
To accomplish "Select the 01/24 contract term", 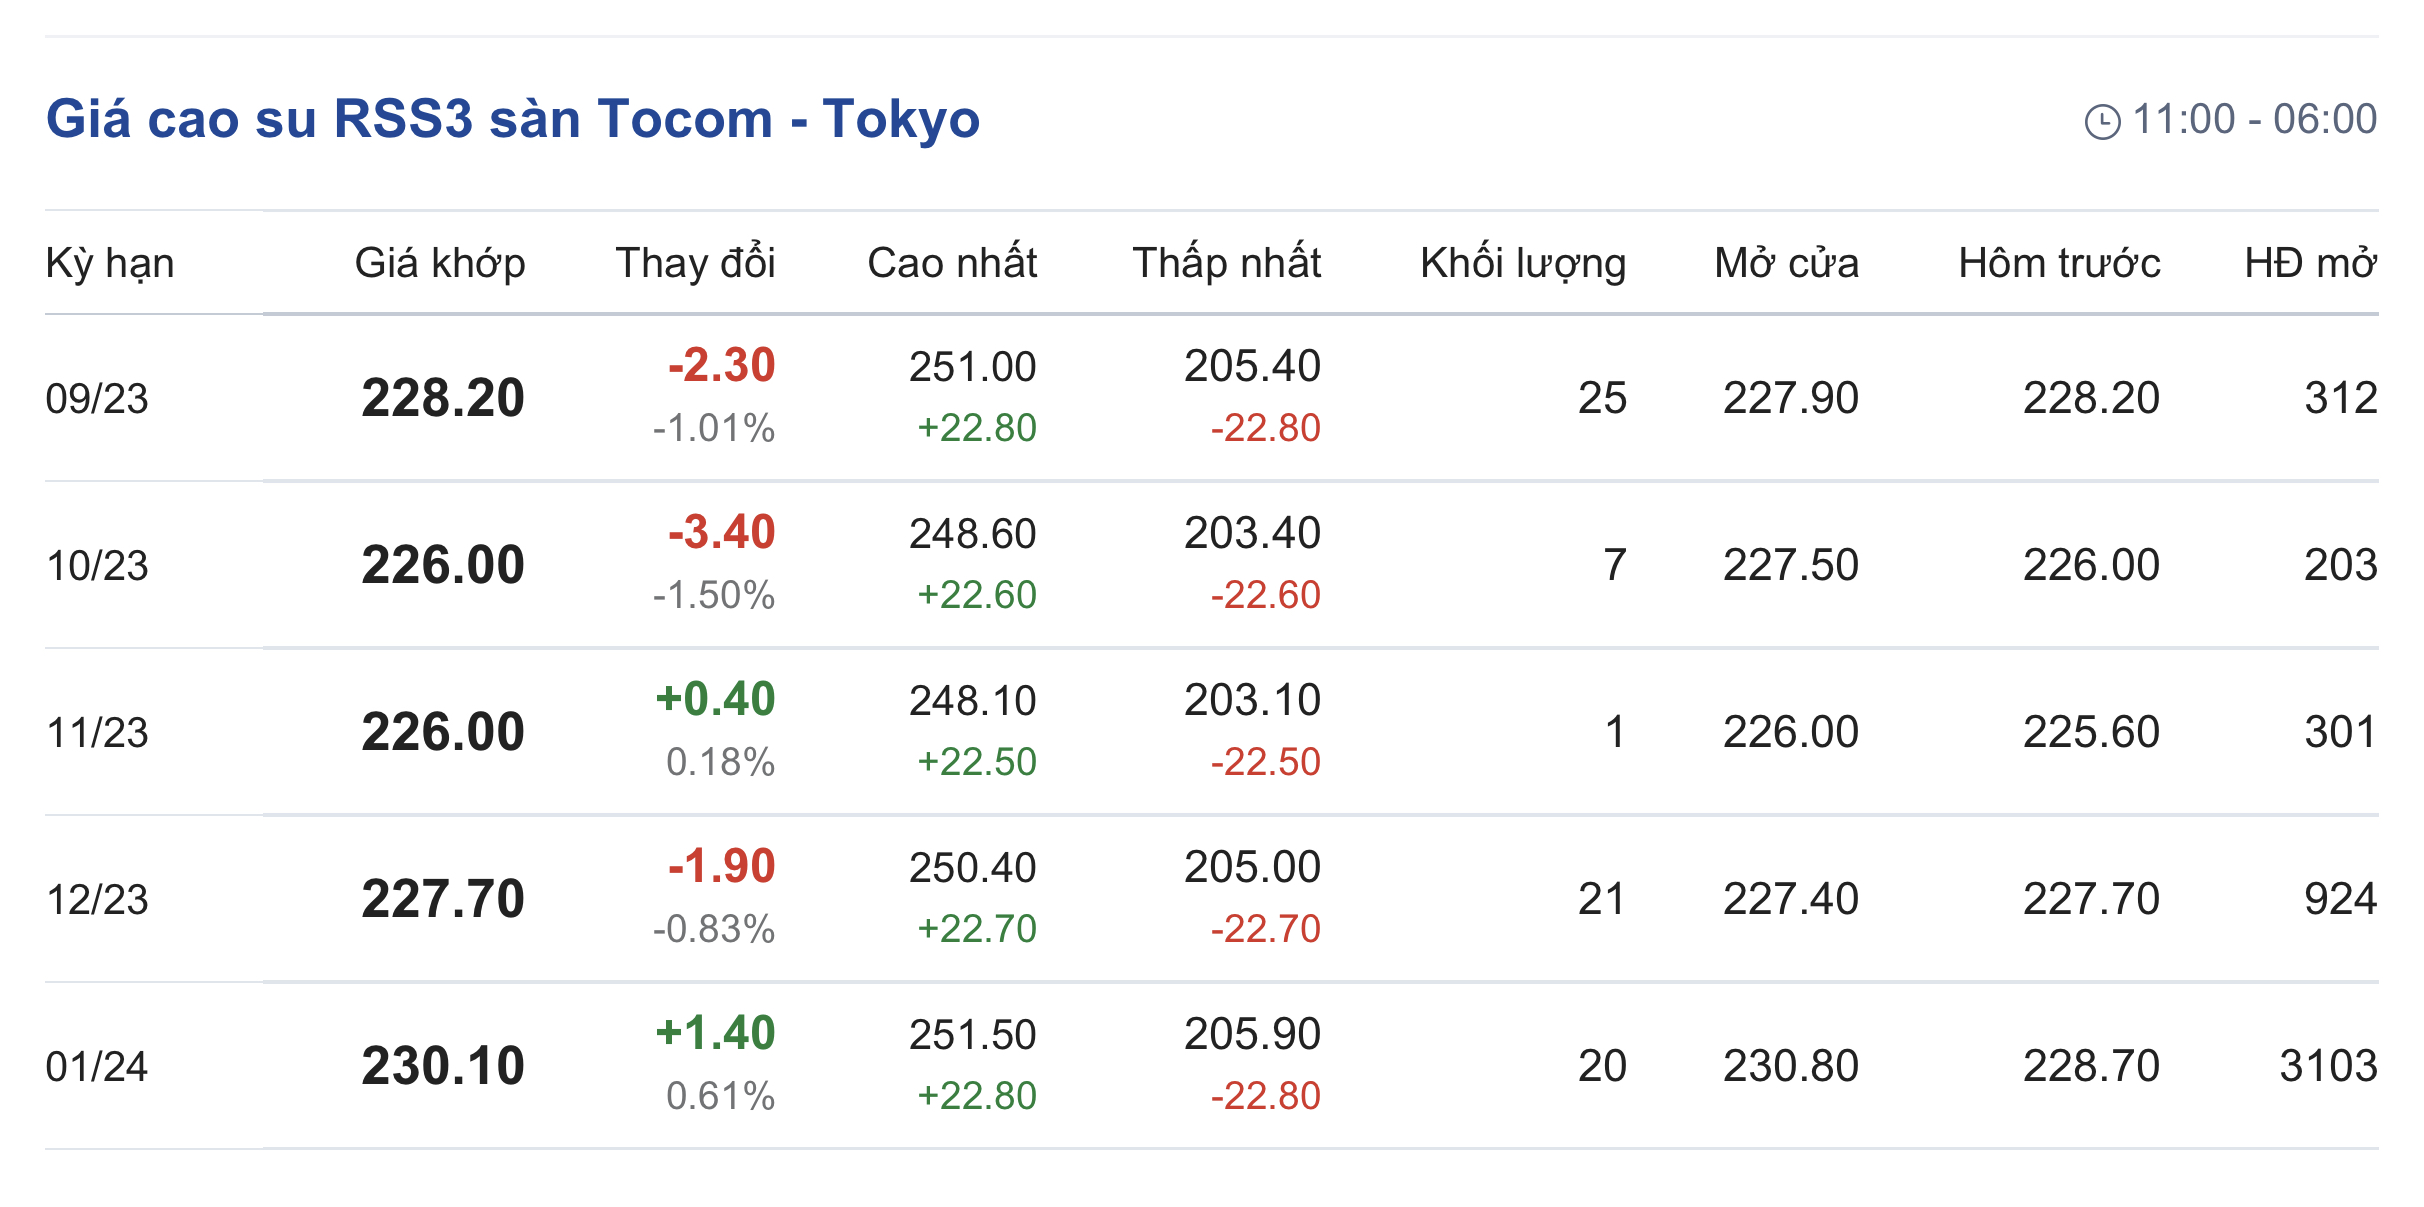I will 97,1067.
